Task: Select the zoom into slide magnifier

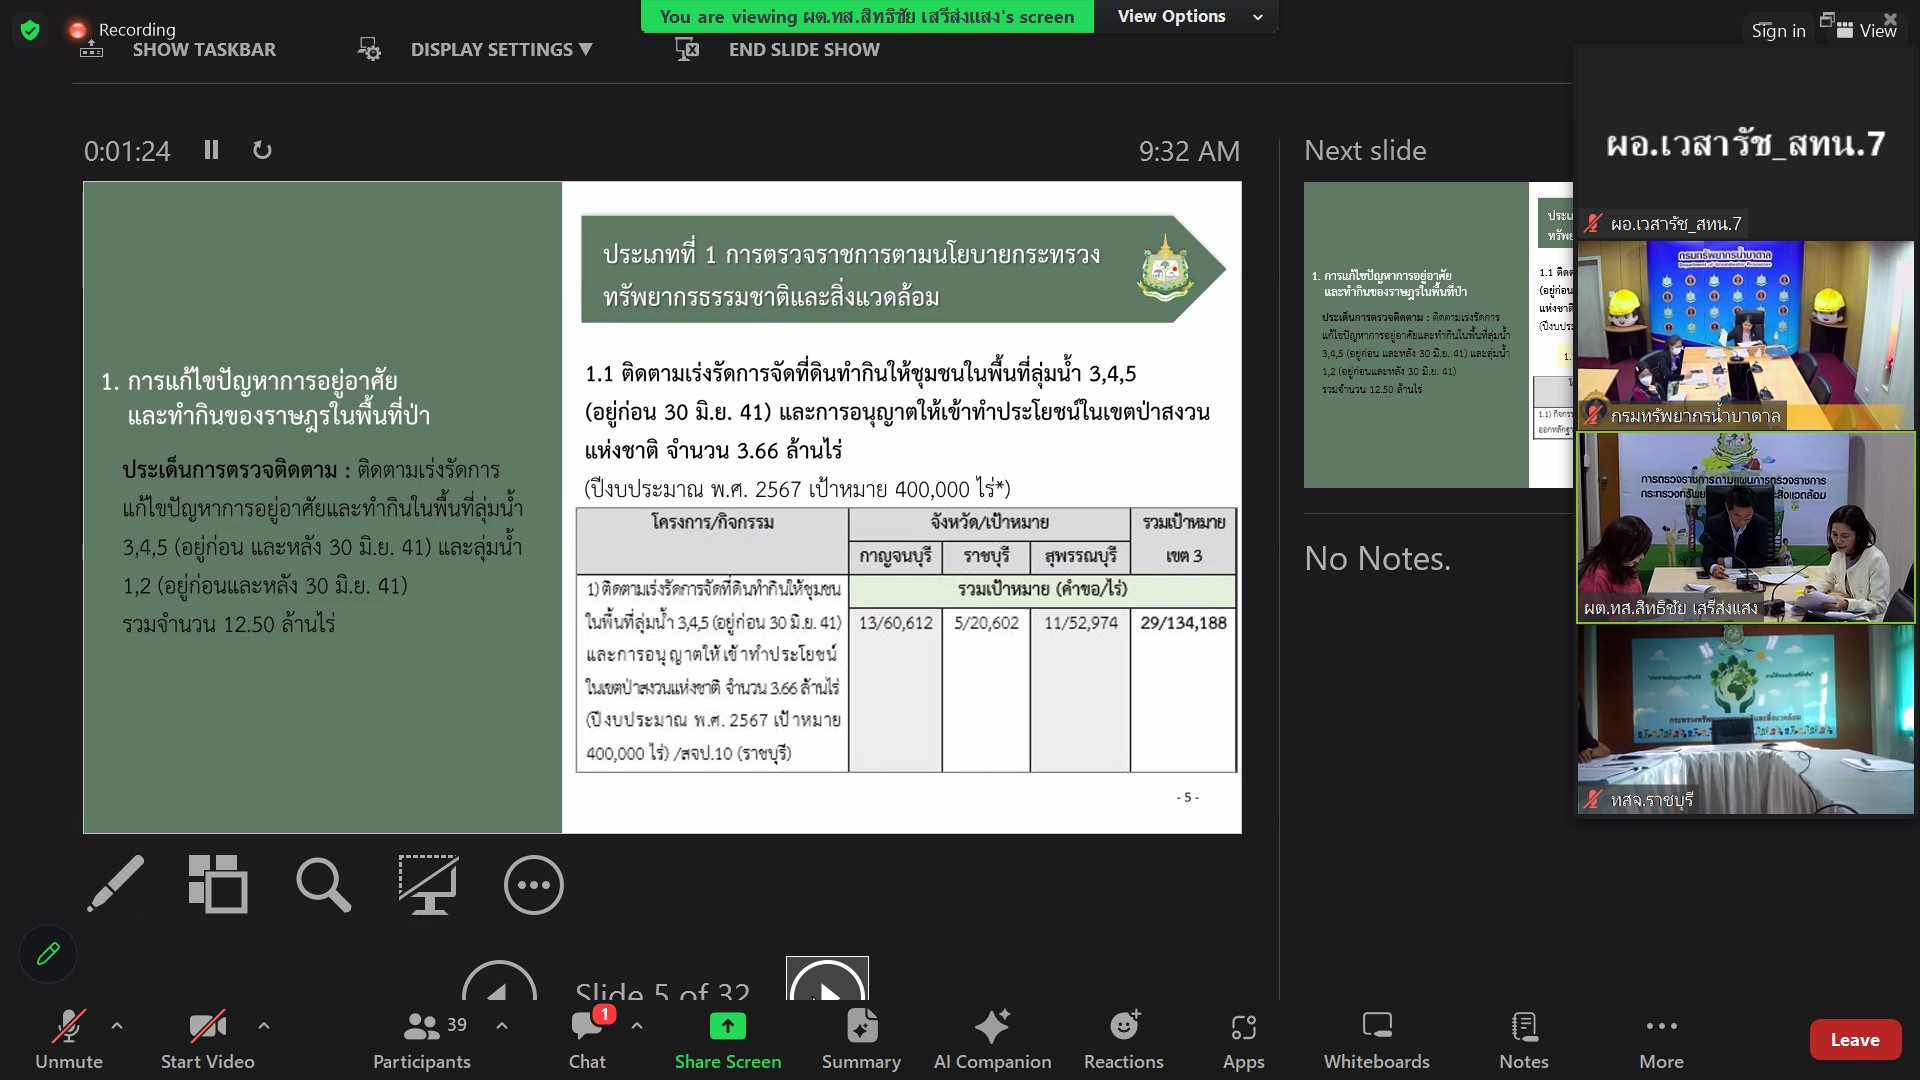Action: pyautogui.click(x=323, y=884)
